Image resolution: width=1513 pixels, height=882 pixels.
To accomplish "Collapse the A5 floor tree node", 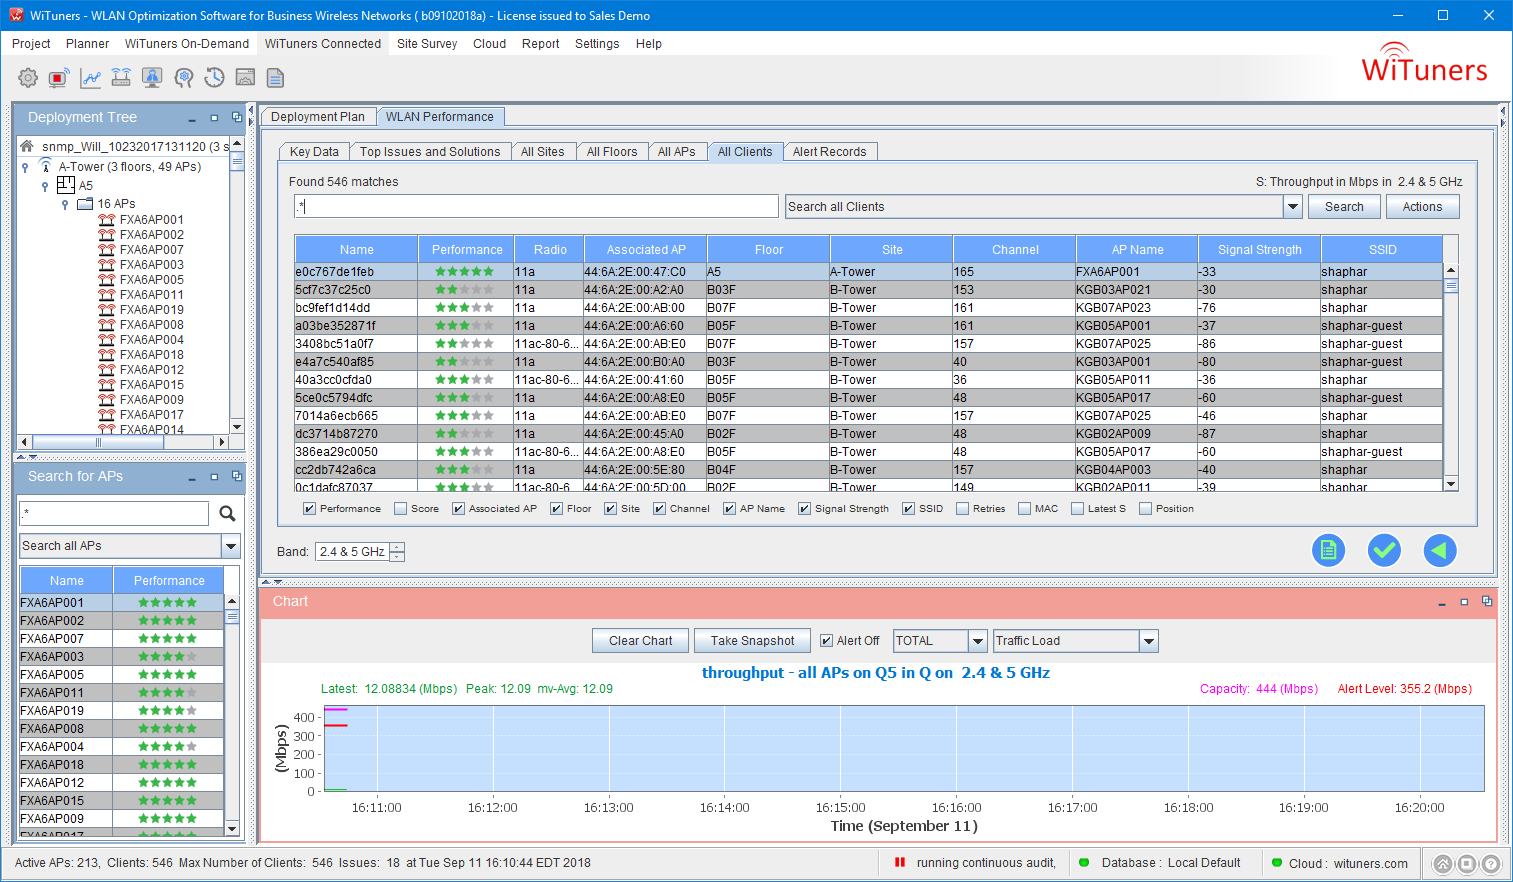I will 45,186.
